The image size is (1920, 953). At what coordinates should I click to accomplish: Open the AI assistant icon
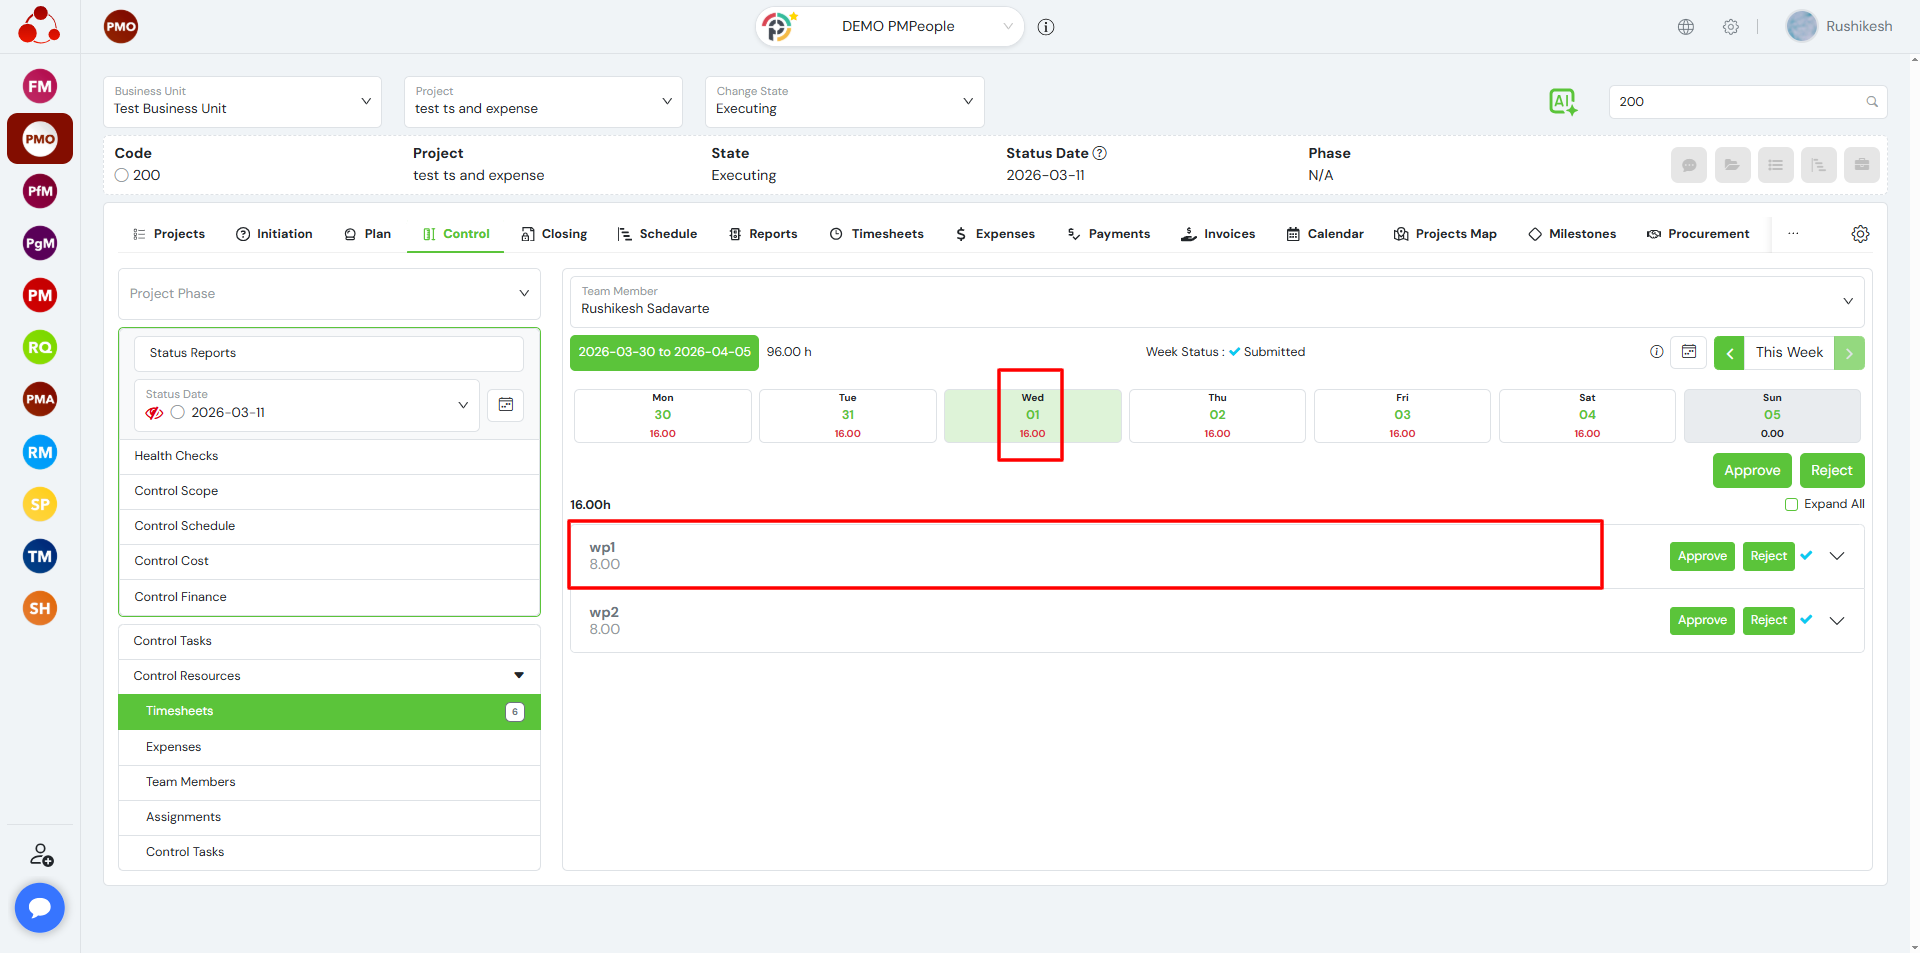[1562, 101]
